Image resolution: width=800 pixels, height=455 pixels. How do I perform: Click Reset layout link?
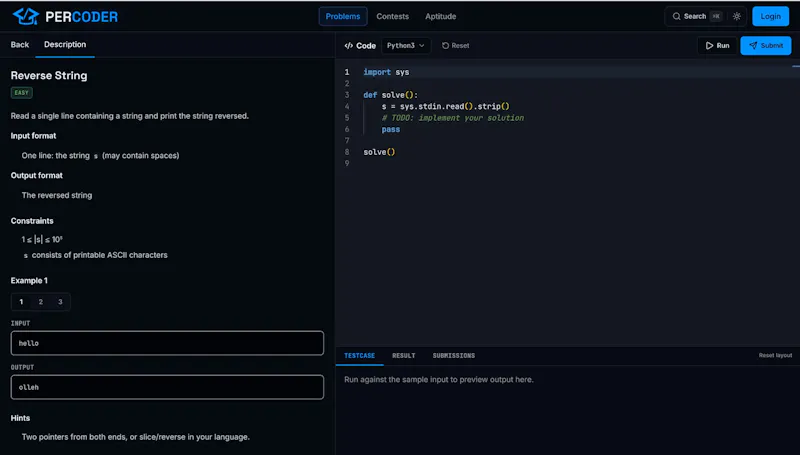[775, 356]
